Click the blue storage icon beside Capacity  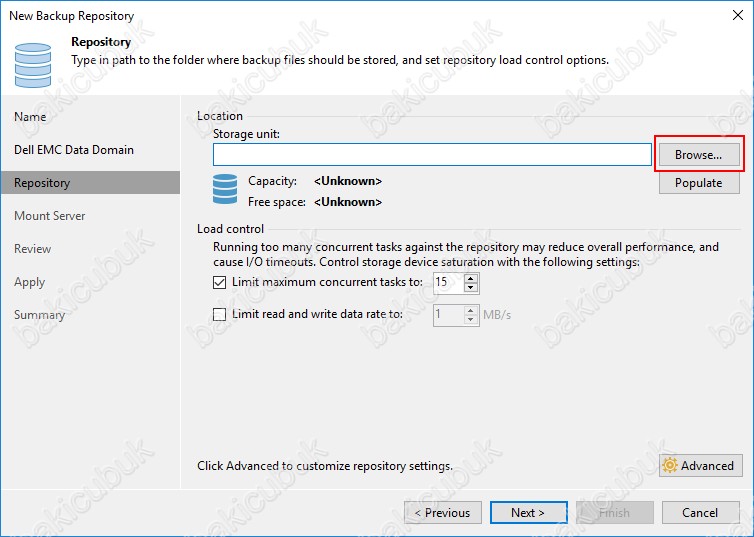225,189
